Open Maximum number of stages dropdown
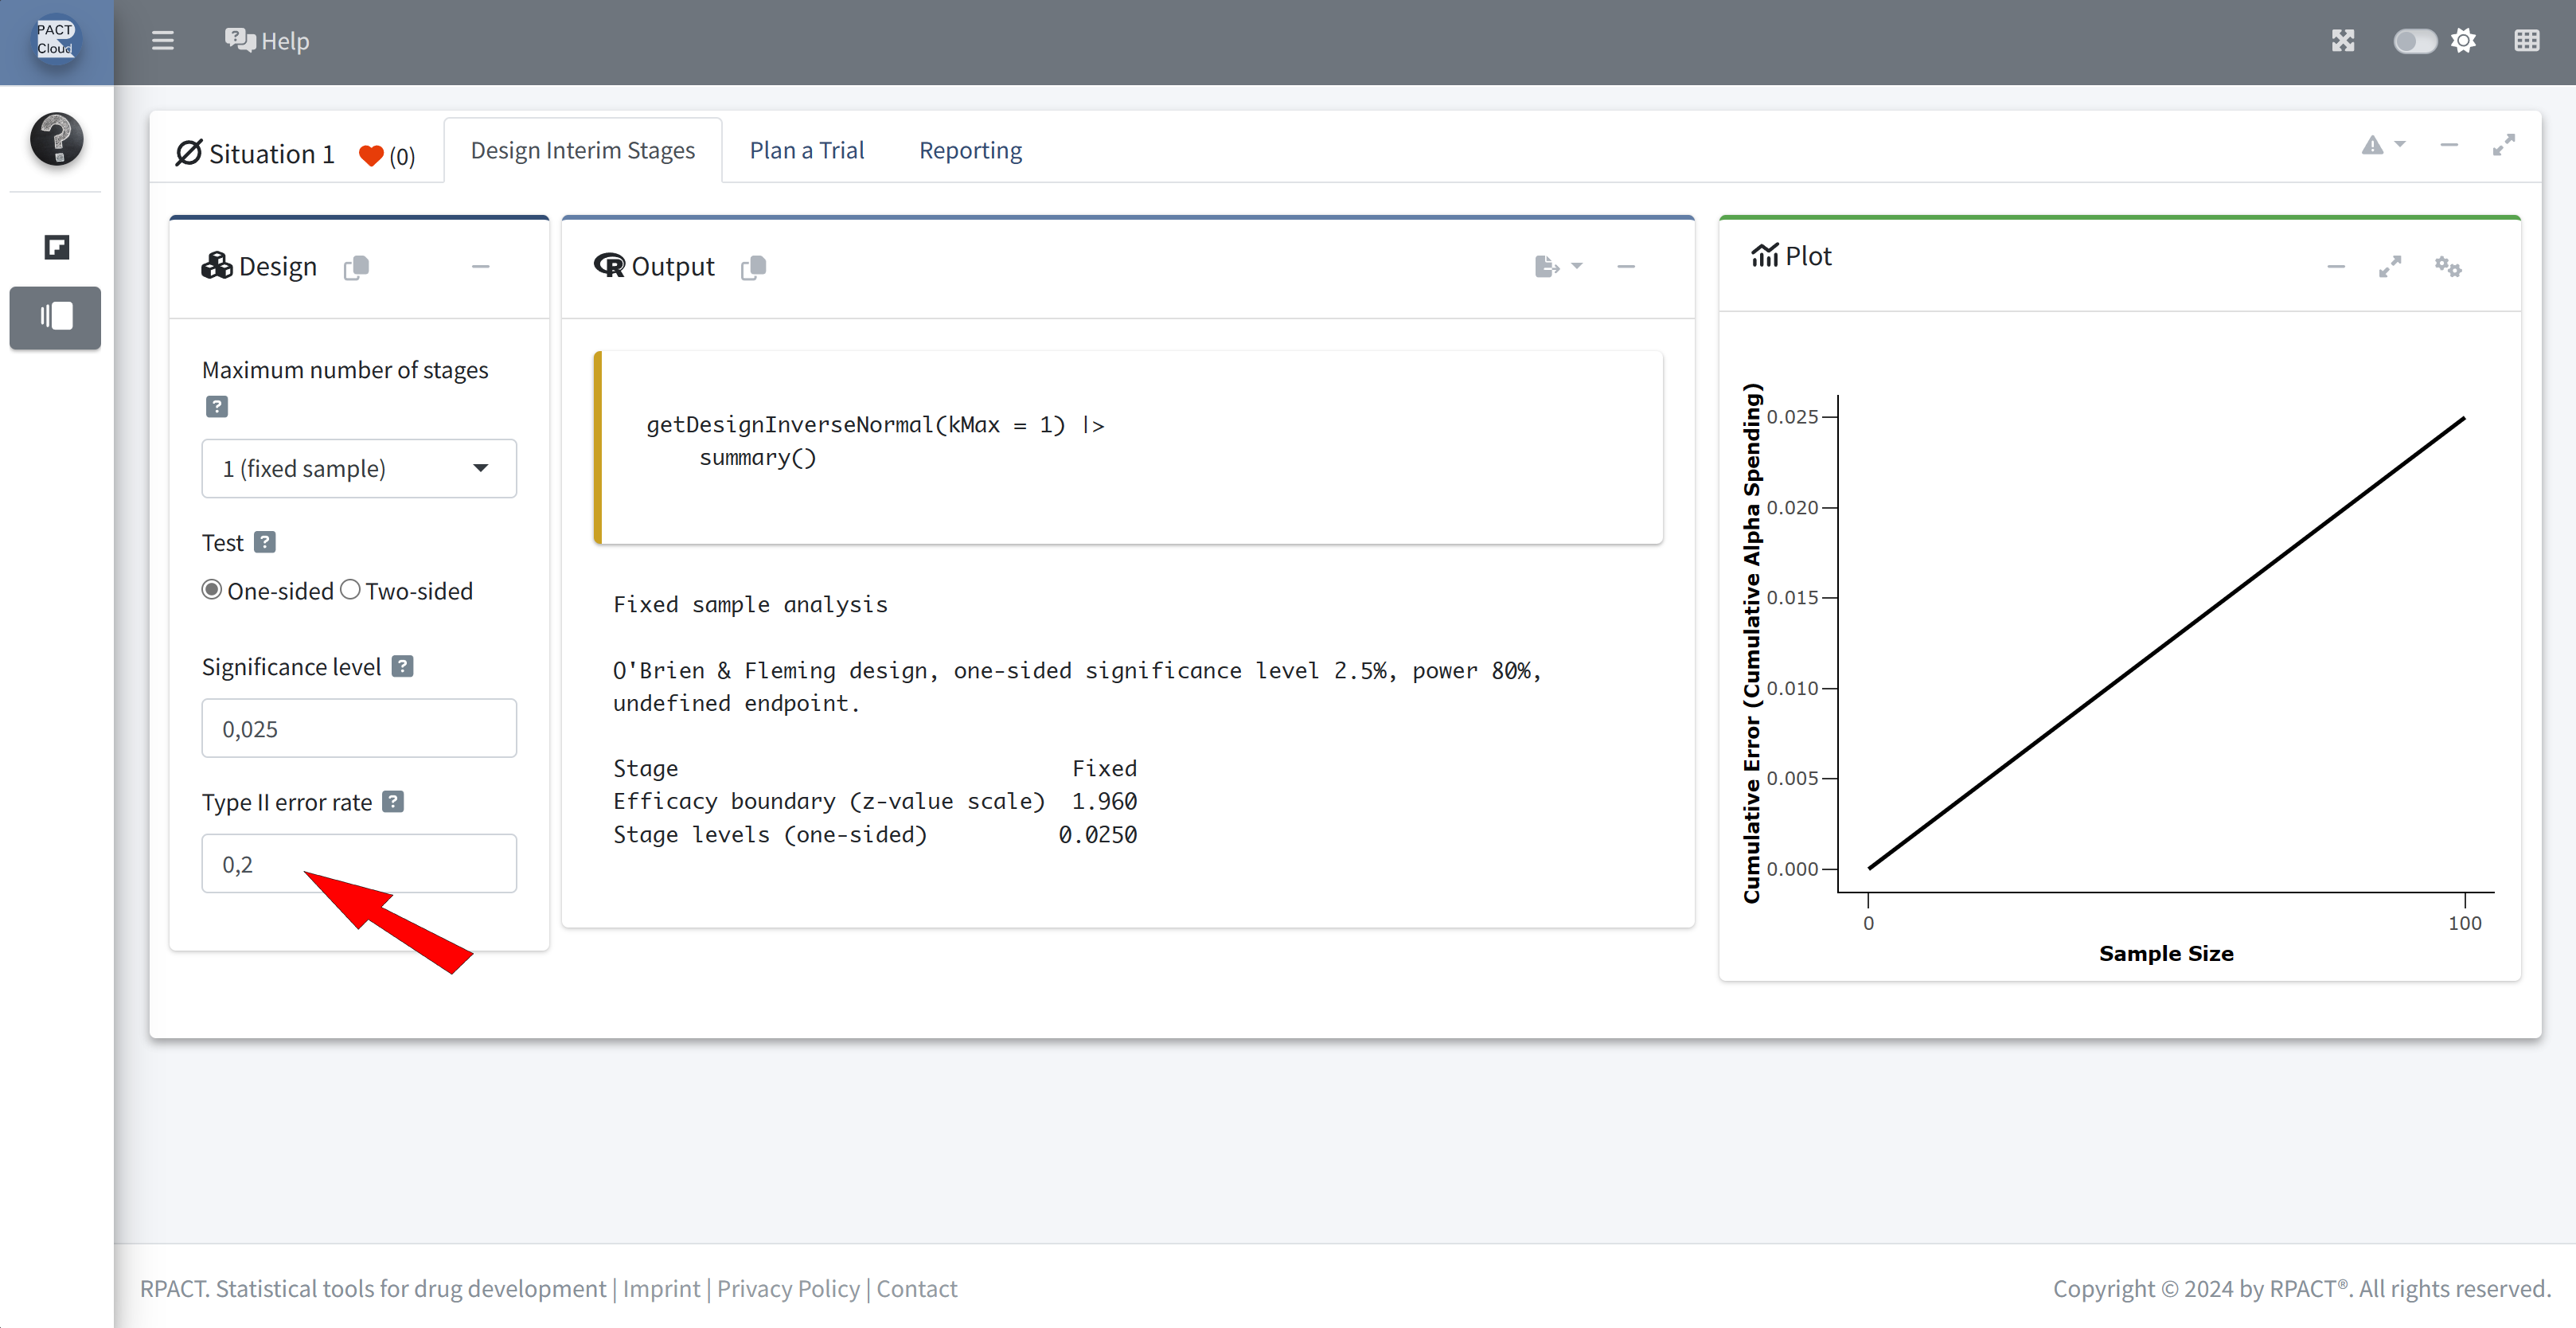 pos(359,468)
